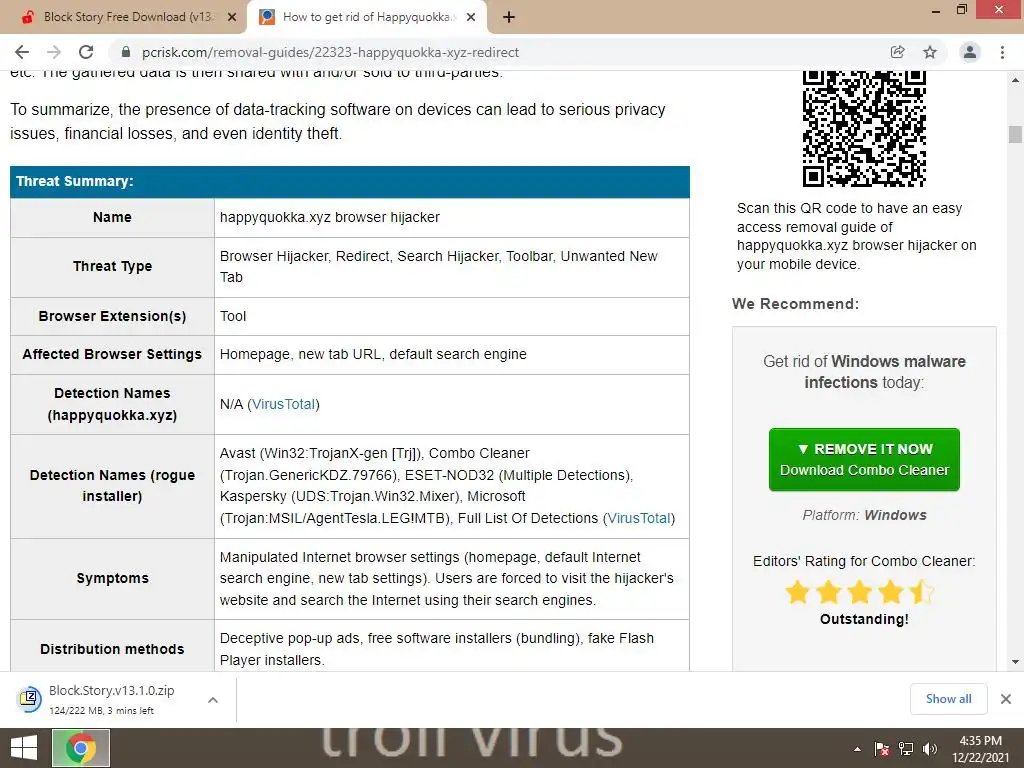
Task: Open network status tray icon
Action: coord(906,749)
